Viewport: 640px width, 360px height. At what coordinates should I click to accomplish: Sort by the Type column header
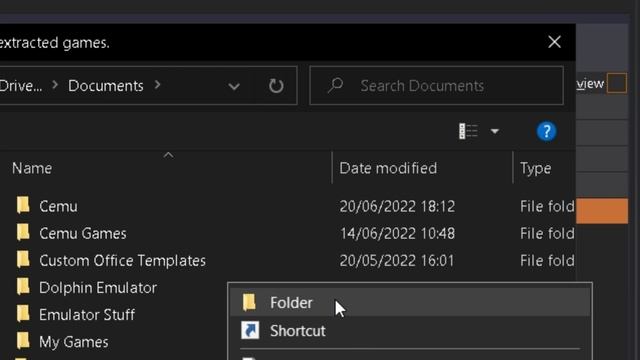[x=536, y=168]
